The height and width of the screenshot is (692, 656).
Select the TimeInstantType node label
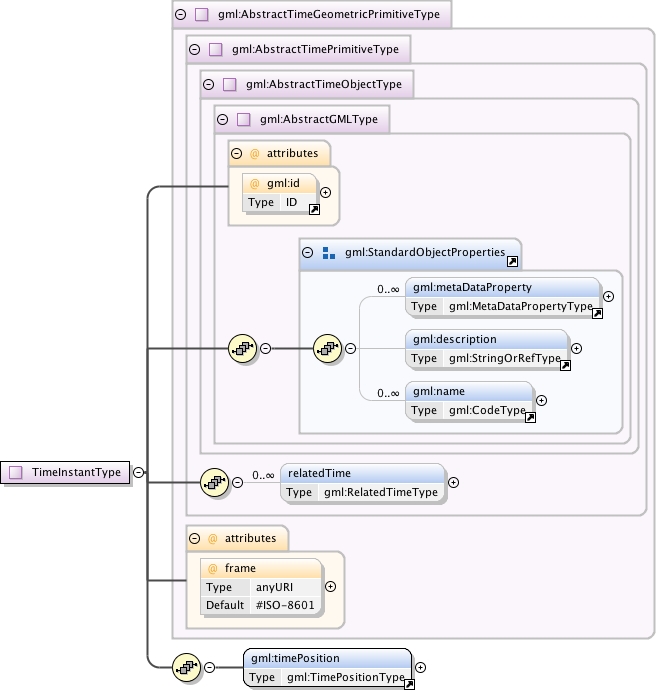pyautogui.click(x=76, y=472)
